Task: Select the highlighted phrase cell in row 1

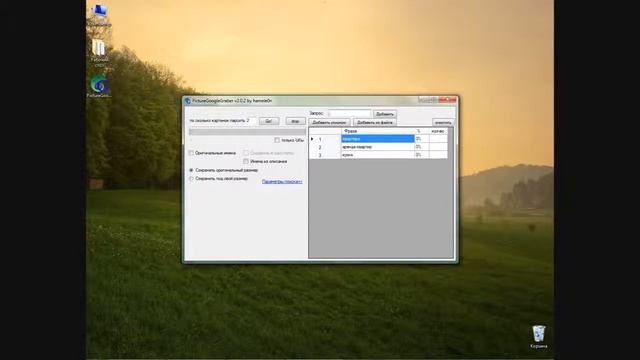Action: tap(378, 139)
